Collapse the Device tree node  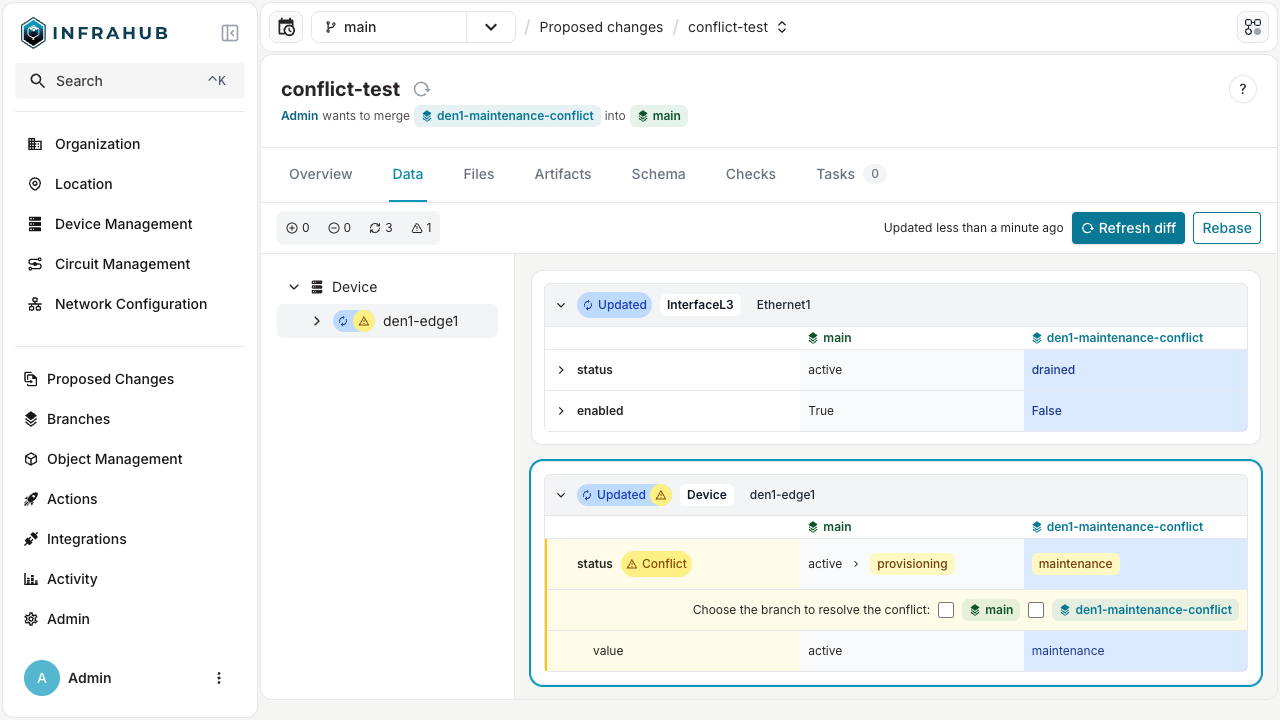point(294,286)
